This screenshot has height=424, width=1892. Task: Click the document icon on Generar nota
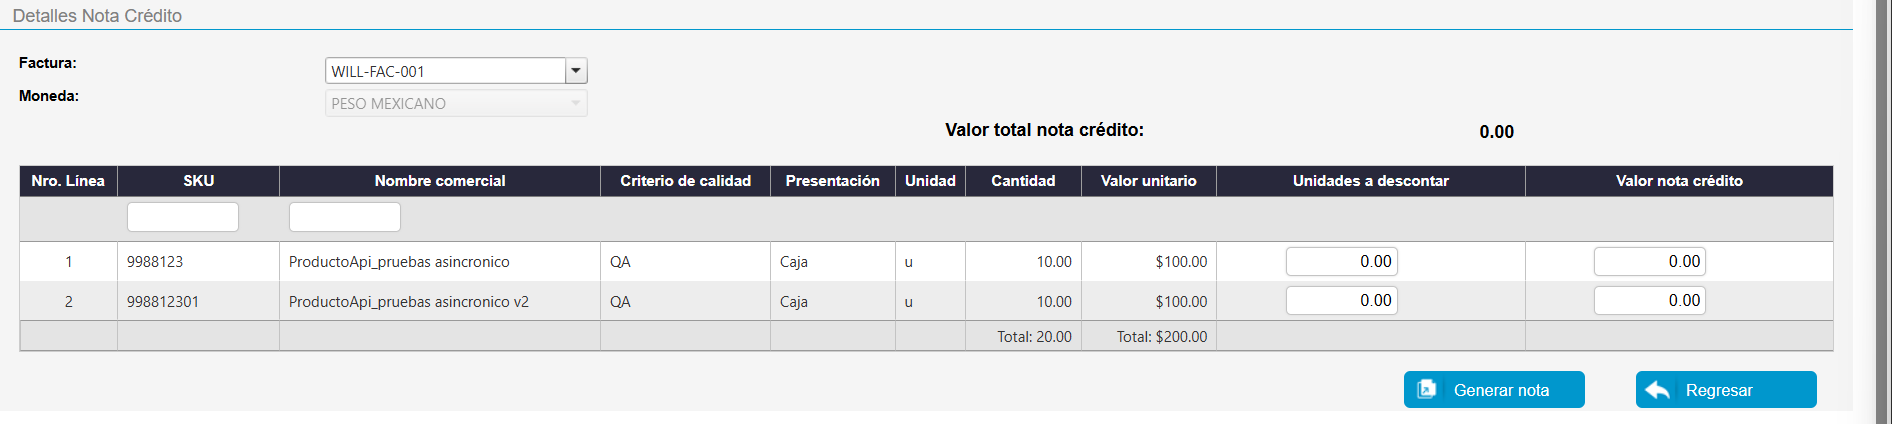click(x=1427, y=389)
